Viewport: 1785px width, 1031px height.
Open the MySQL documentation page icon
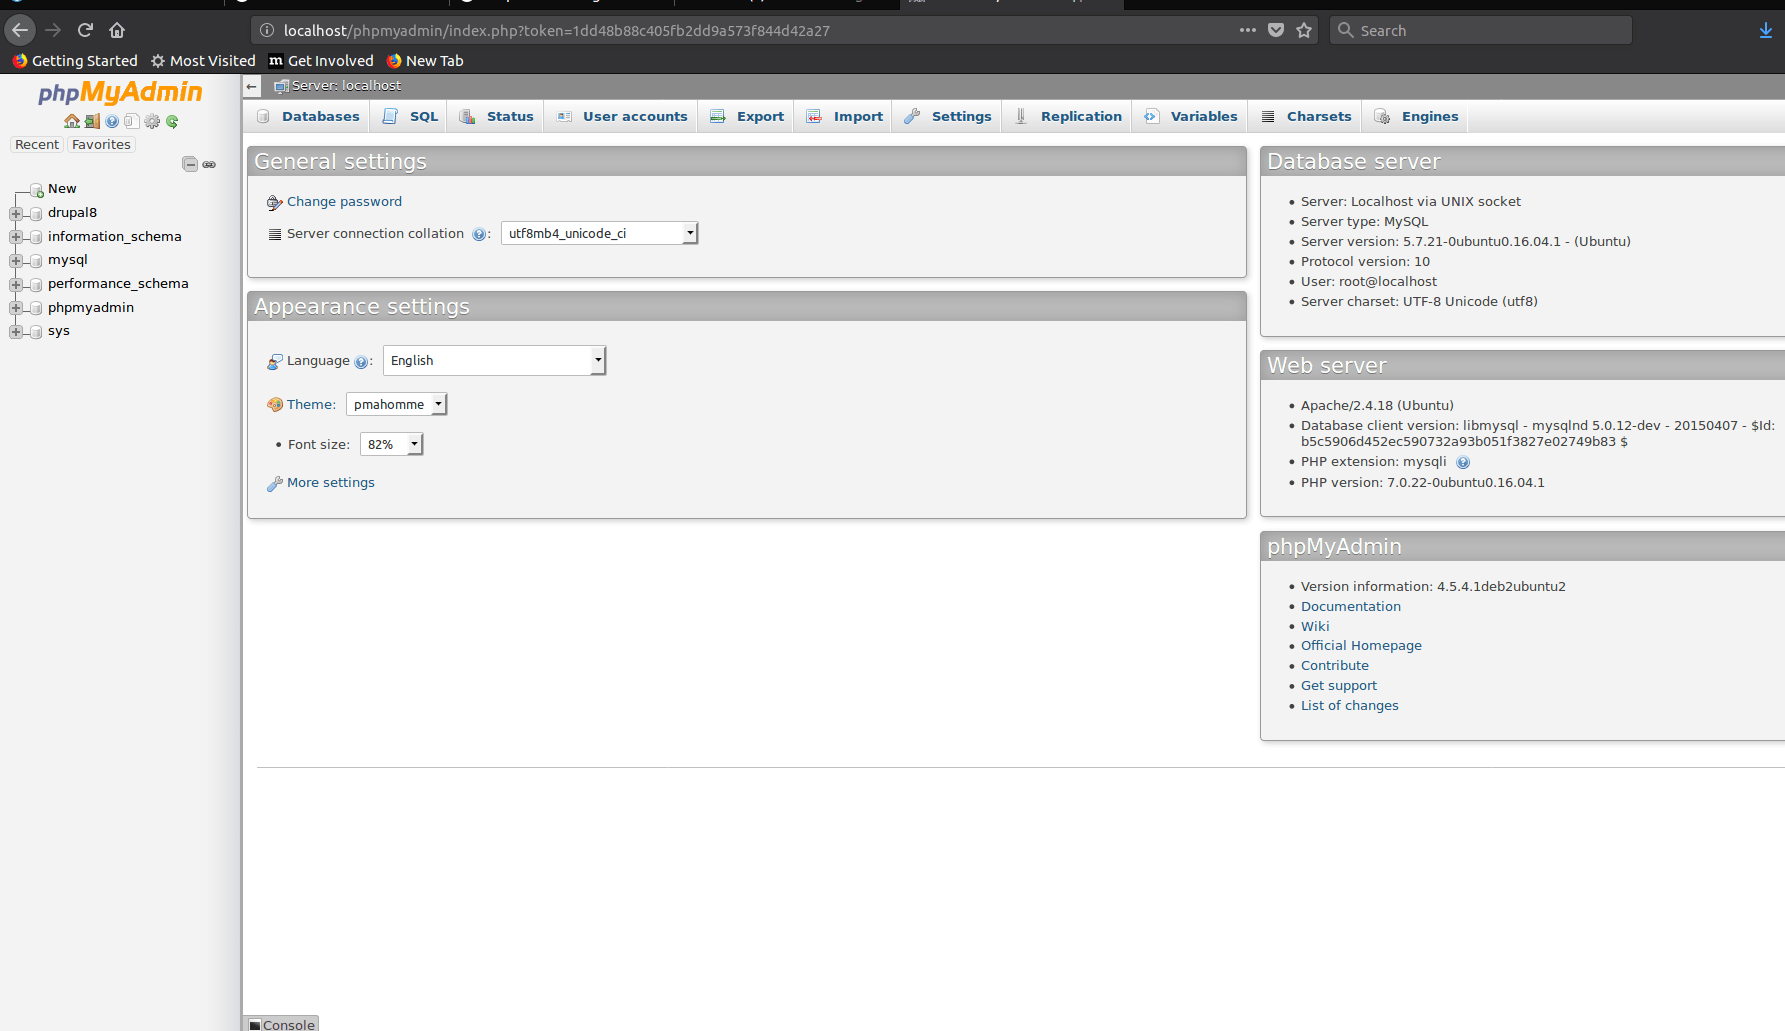(x=131, y=121)
